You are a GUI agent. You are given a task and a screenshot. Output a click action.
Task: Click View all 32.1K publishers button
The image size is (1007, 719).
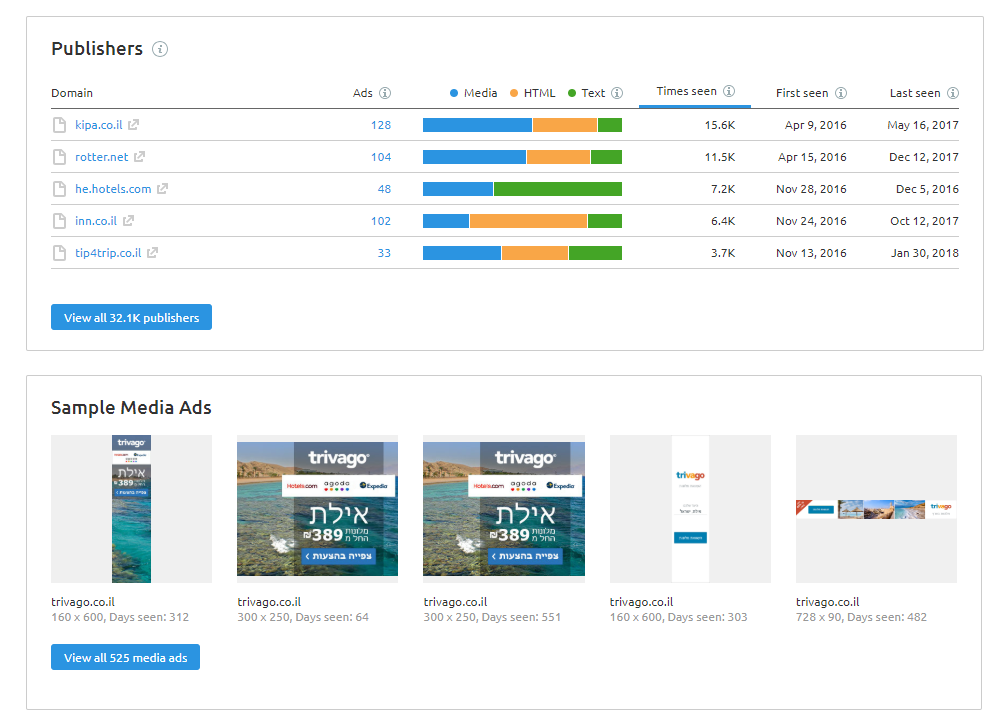(x=131, y=317)
